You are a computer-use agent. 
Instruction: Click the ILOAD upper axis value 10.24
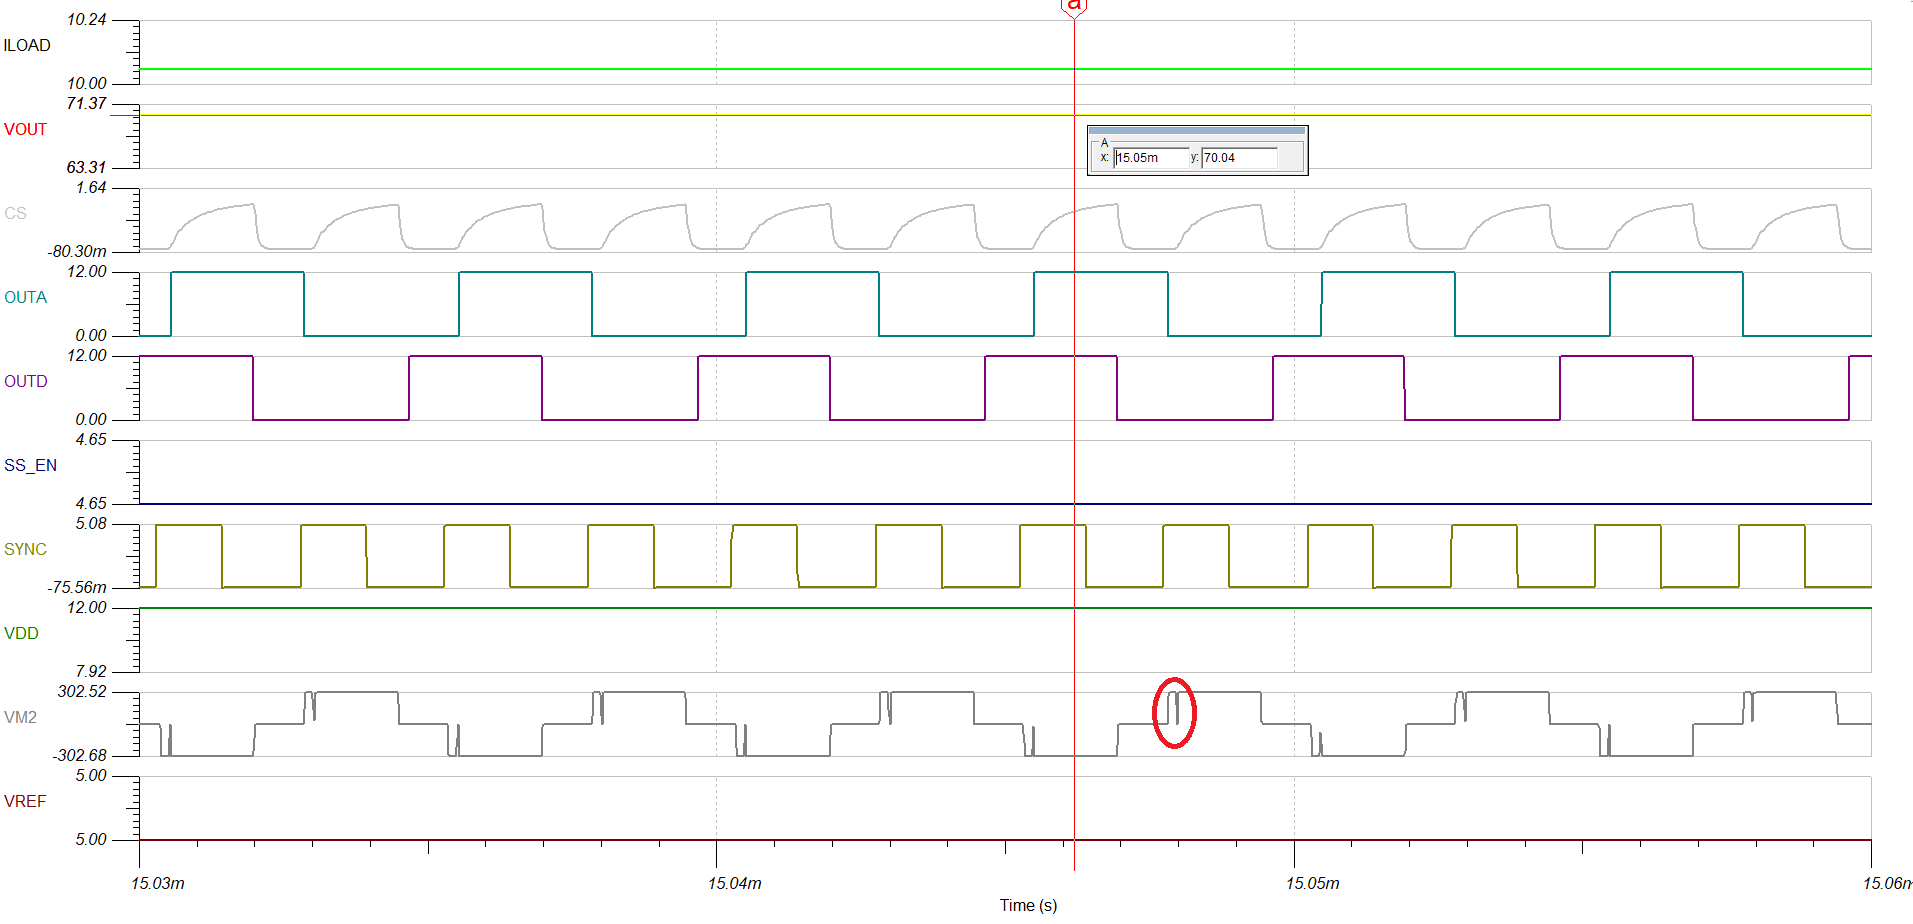pyautogui.click(x=87, y=20)
